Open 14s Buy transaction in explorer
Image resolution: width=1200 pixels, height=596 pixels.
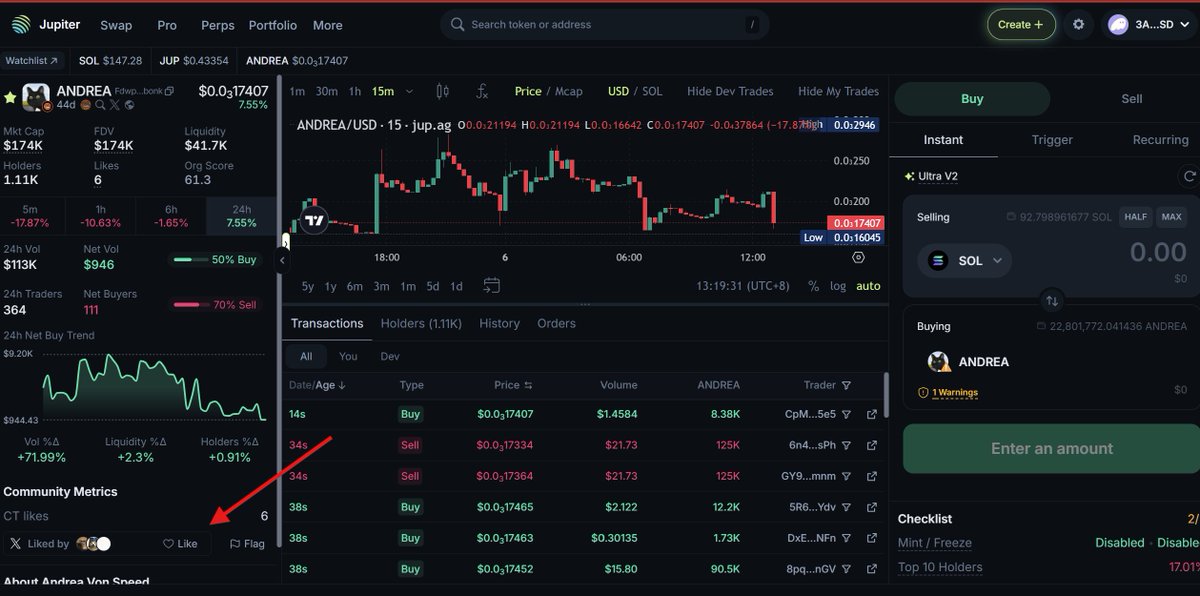click(872, 414)
